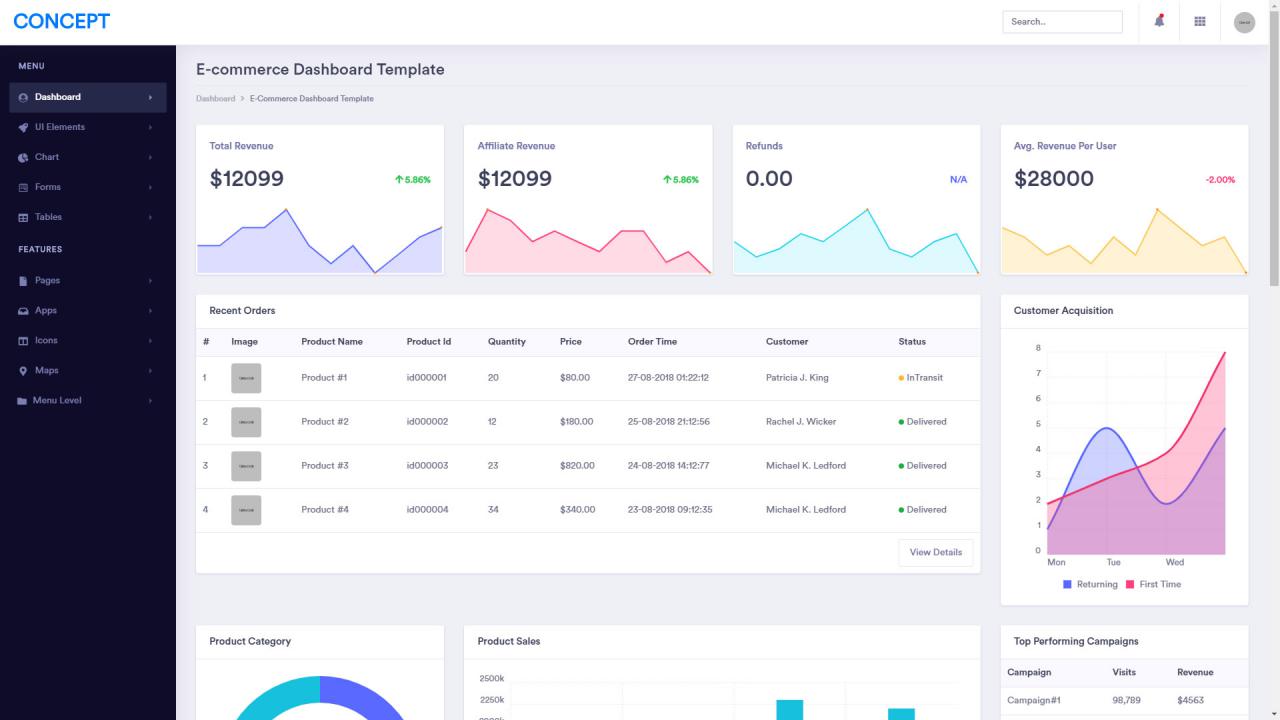Click the Pages file icon
This screenshot has width=1280, height=720.
[x=23, y=281]
